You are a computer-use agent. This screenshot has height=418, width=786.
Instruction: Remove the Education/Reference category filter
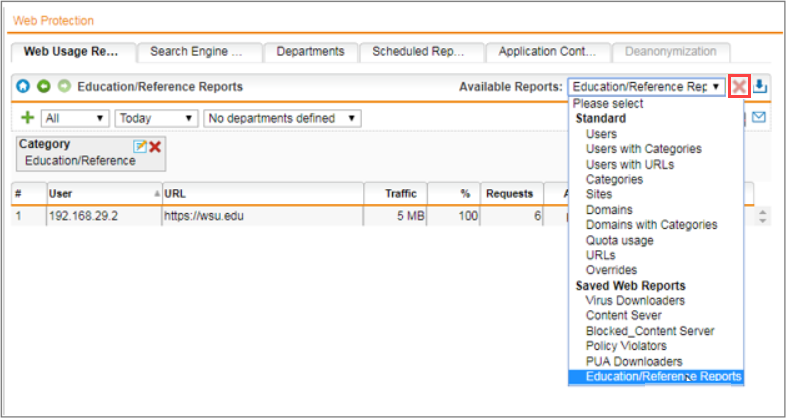point(155,146)
